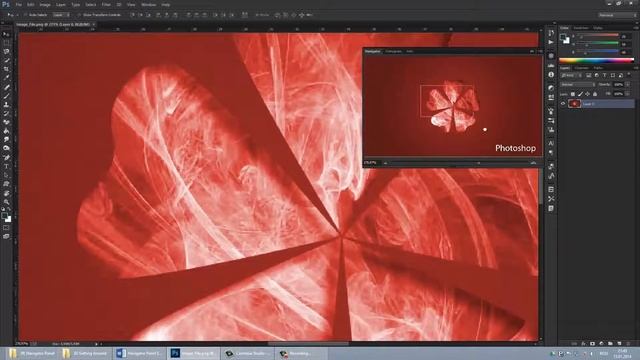Switch to the Swatches tab
The height and width of the screenshot is (360, 640).
point(580,28)
